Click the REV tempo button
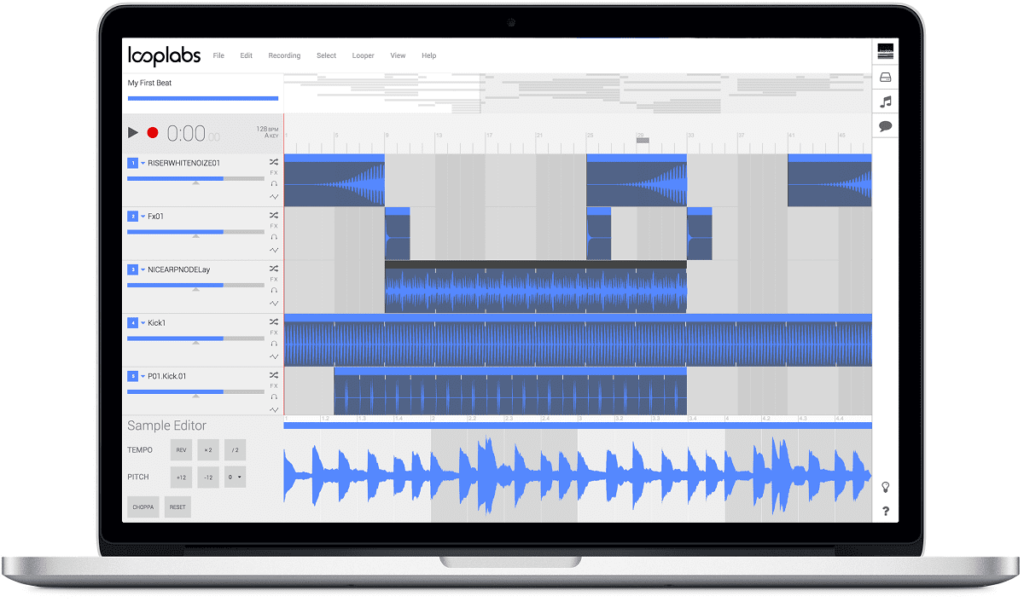Screen dimensions: 1024x602 pyautogui.click(x=181, y=450)
